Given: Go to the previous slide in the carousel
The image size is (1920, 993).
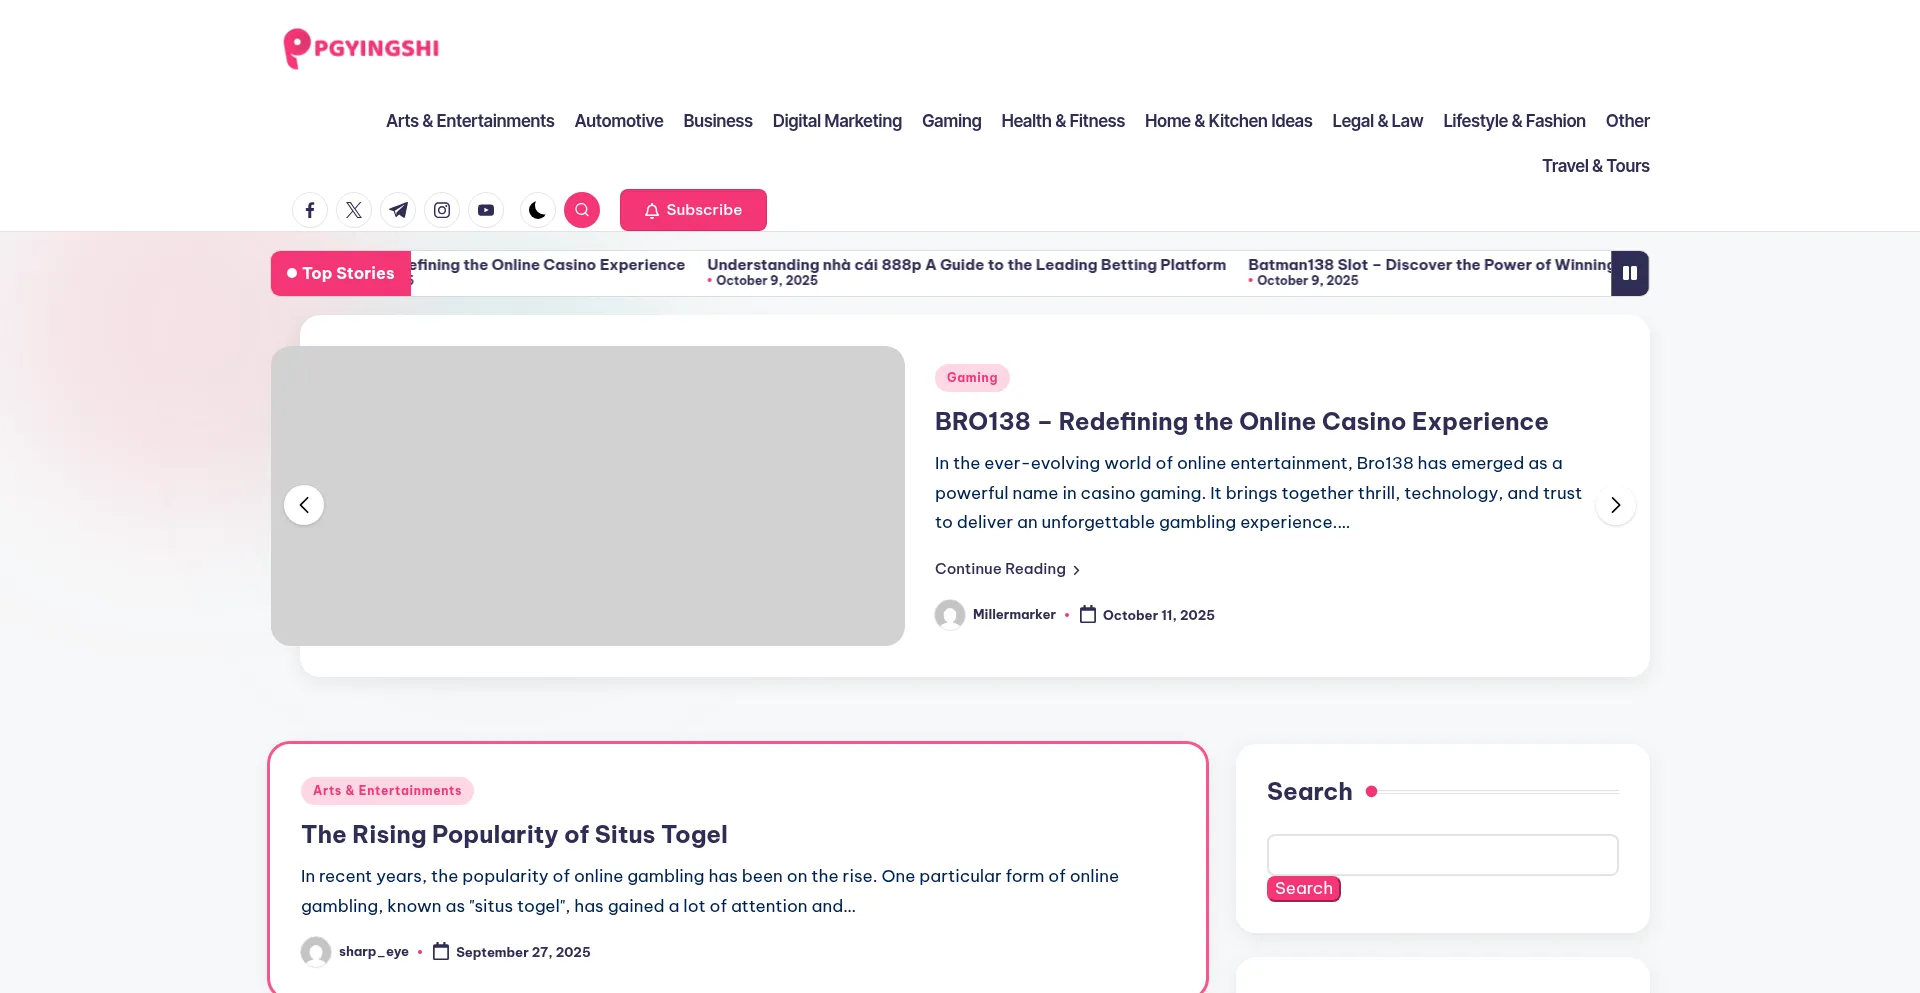Looking at the screenshot, I should [x=304, y=505].
